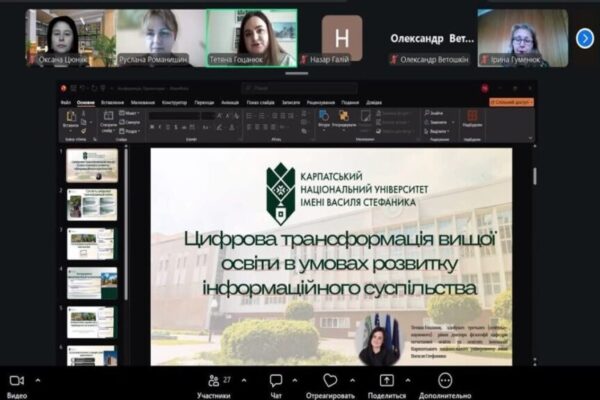
Task: Open the Файл tab in PowerPoint
Action: [65, 102]
